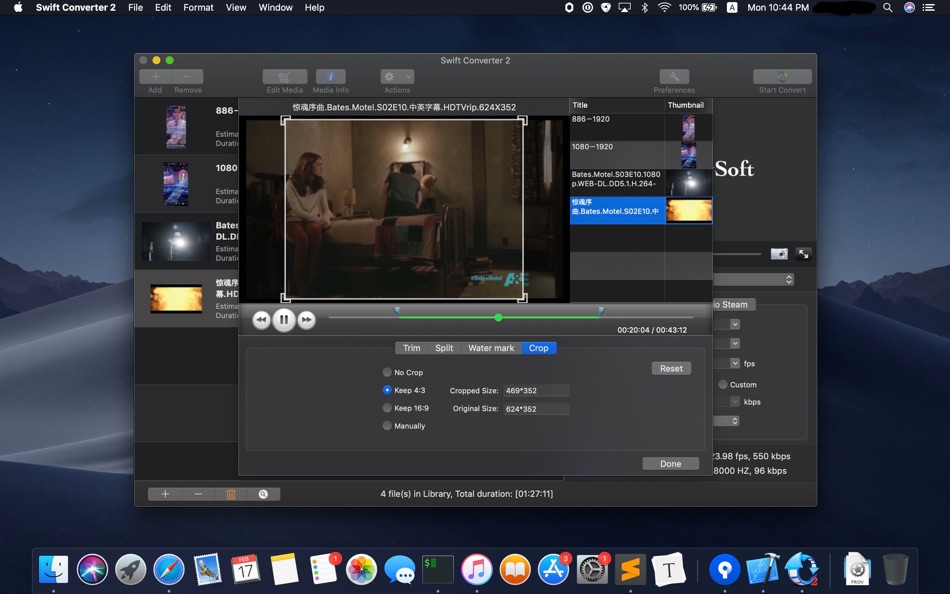
Task: Pause the video playback
Action: pyautogui.click(x=284, y=319)
